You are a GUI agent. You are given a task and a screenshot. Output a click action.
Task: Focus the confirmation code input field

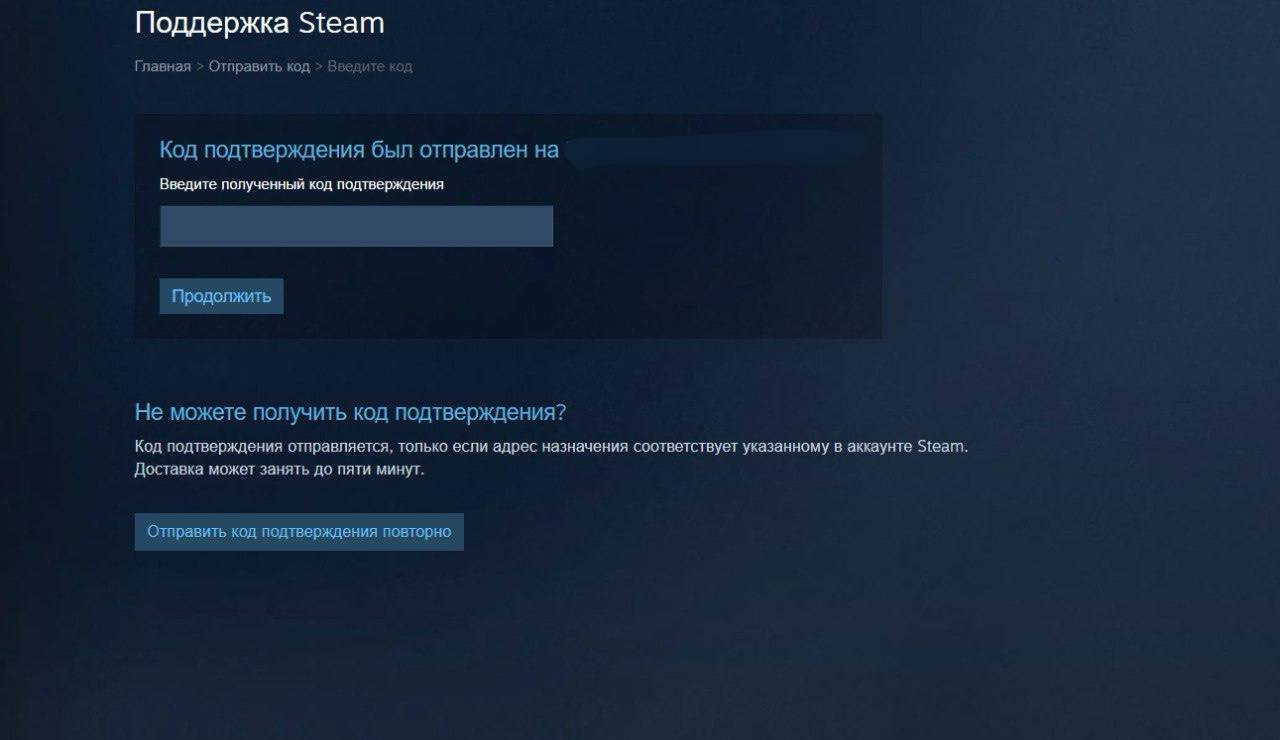tap(356, 226)
